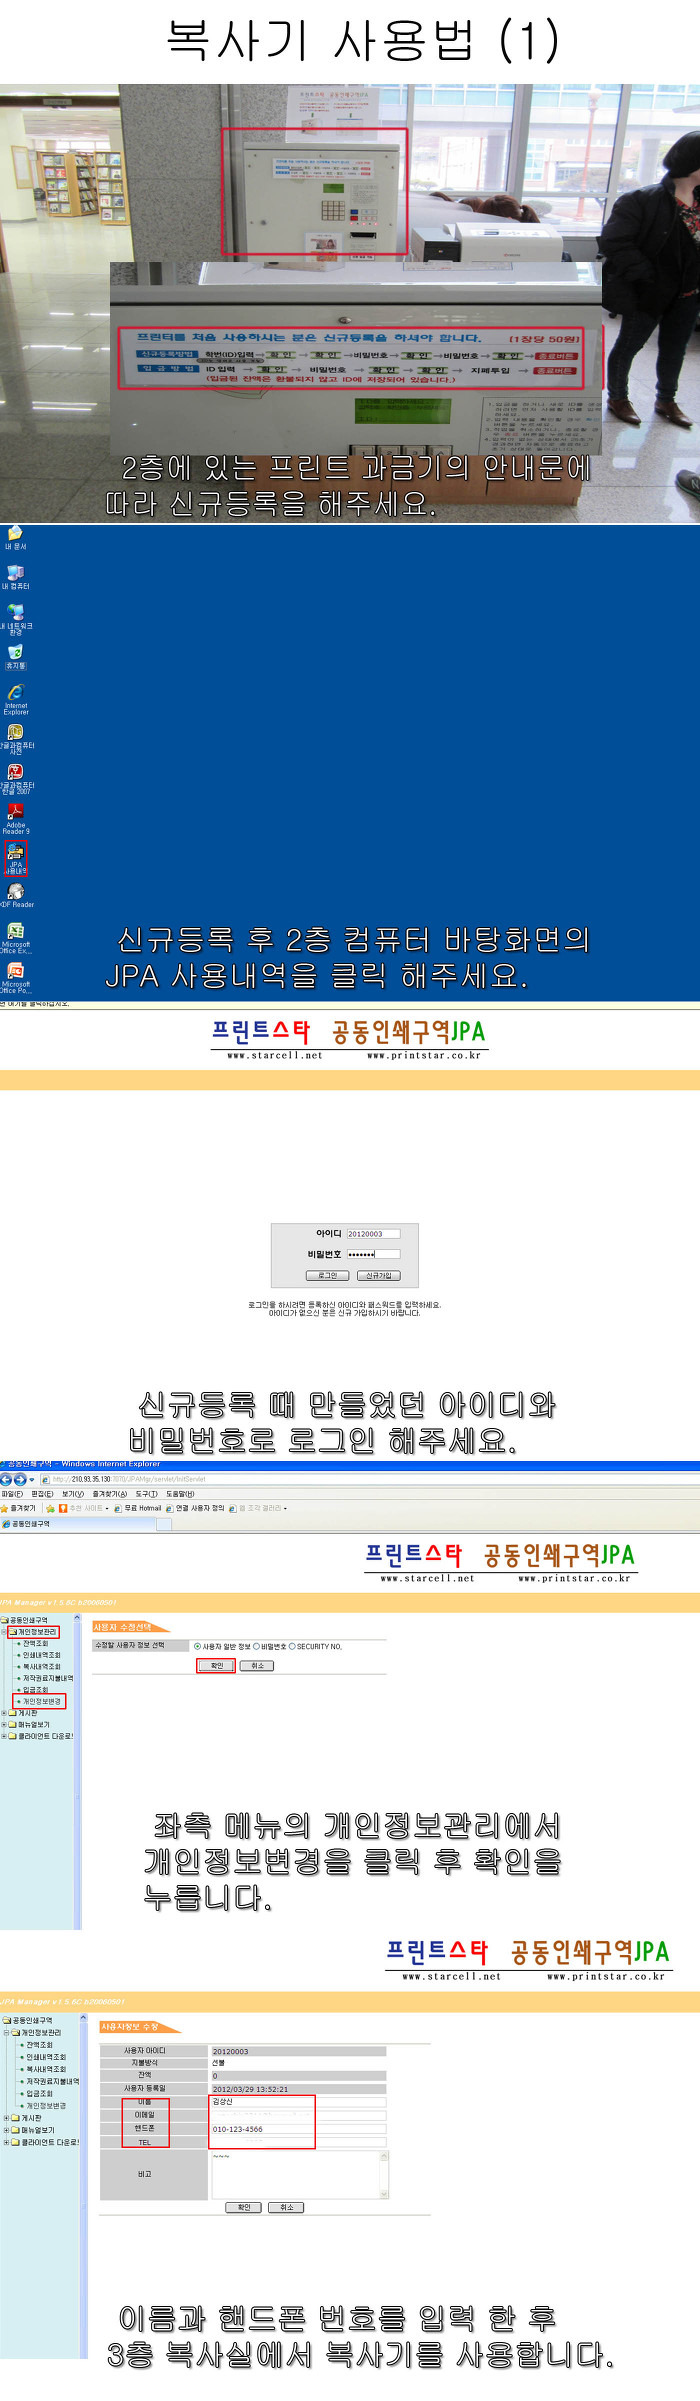This screenshot has height=2401, width=700.
Task: Launch Microsoft Office Excel shortcut
Action: 16,938
